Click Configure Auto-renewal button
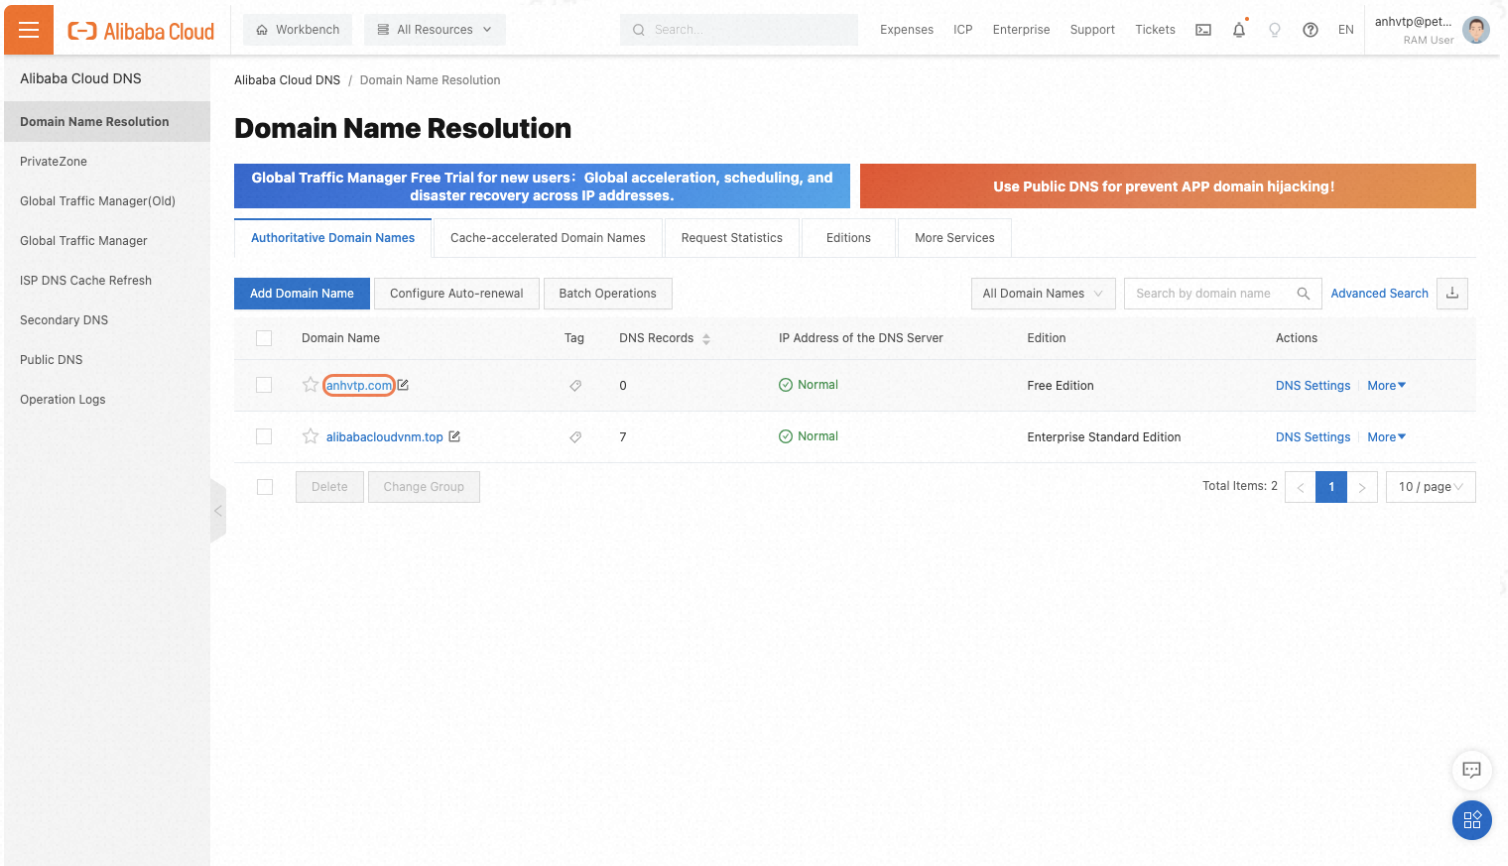1508x866 pixels. [457, 293]
